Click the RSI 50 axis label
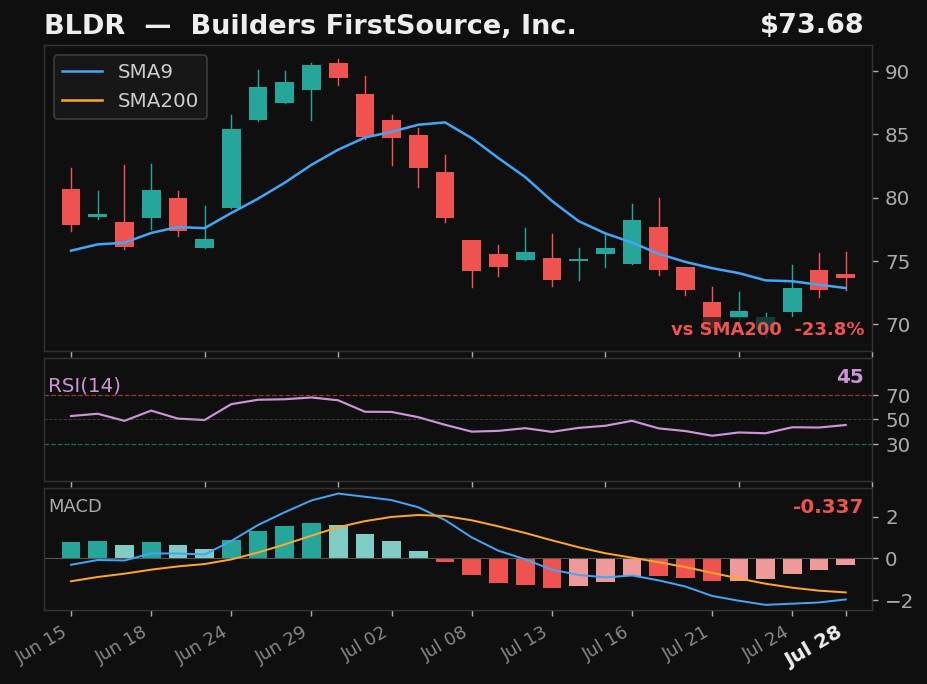 click(897, 420)
